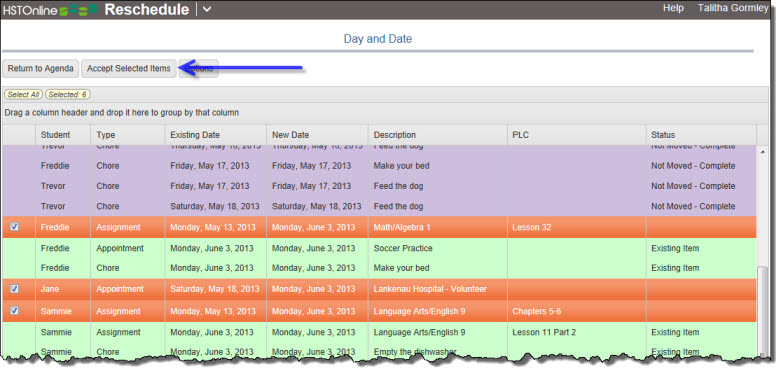Open the Help menu
The height and width of the screenshot is (368, 776).
point(673,8)
